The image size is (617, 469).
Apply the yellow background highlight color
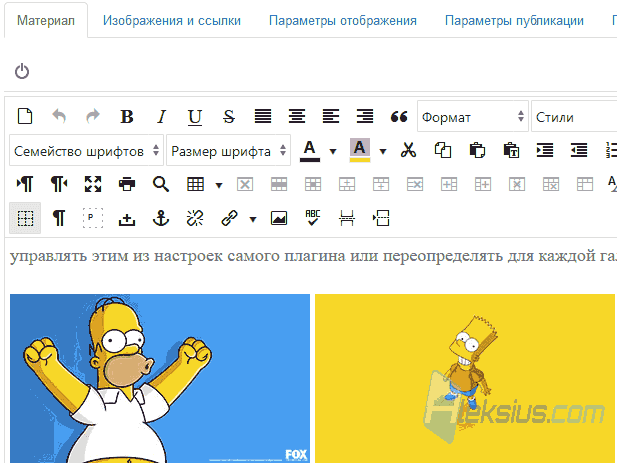[x=360, y=150]
